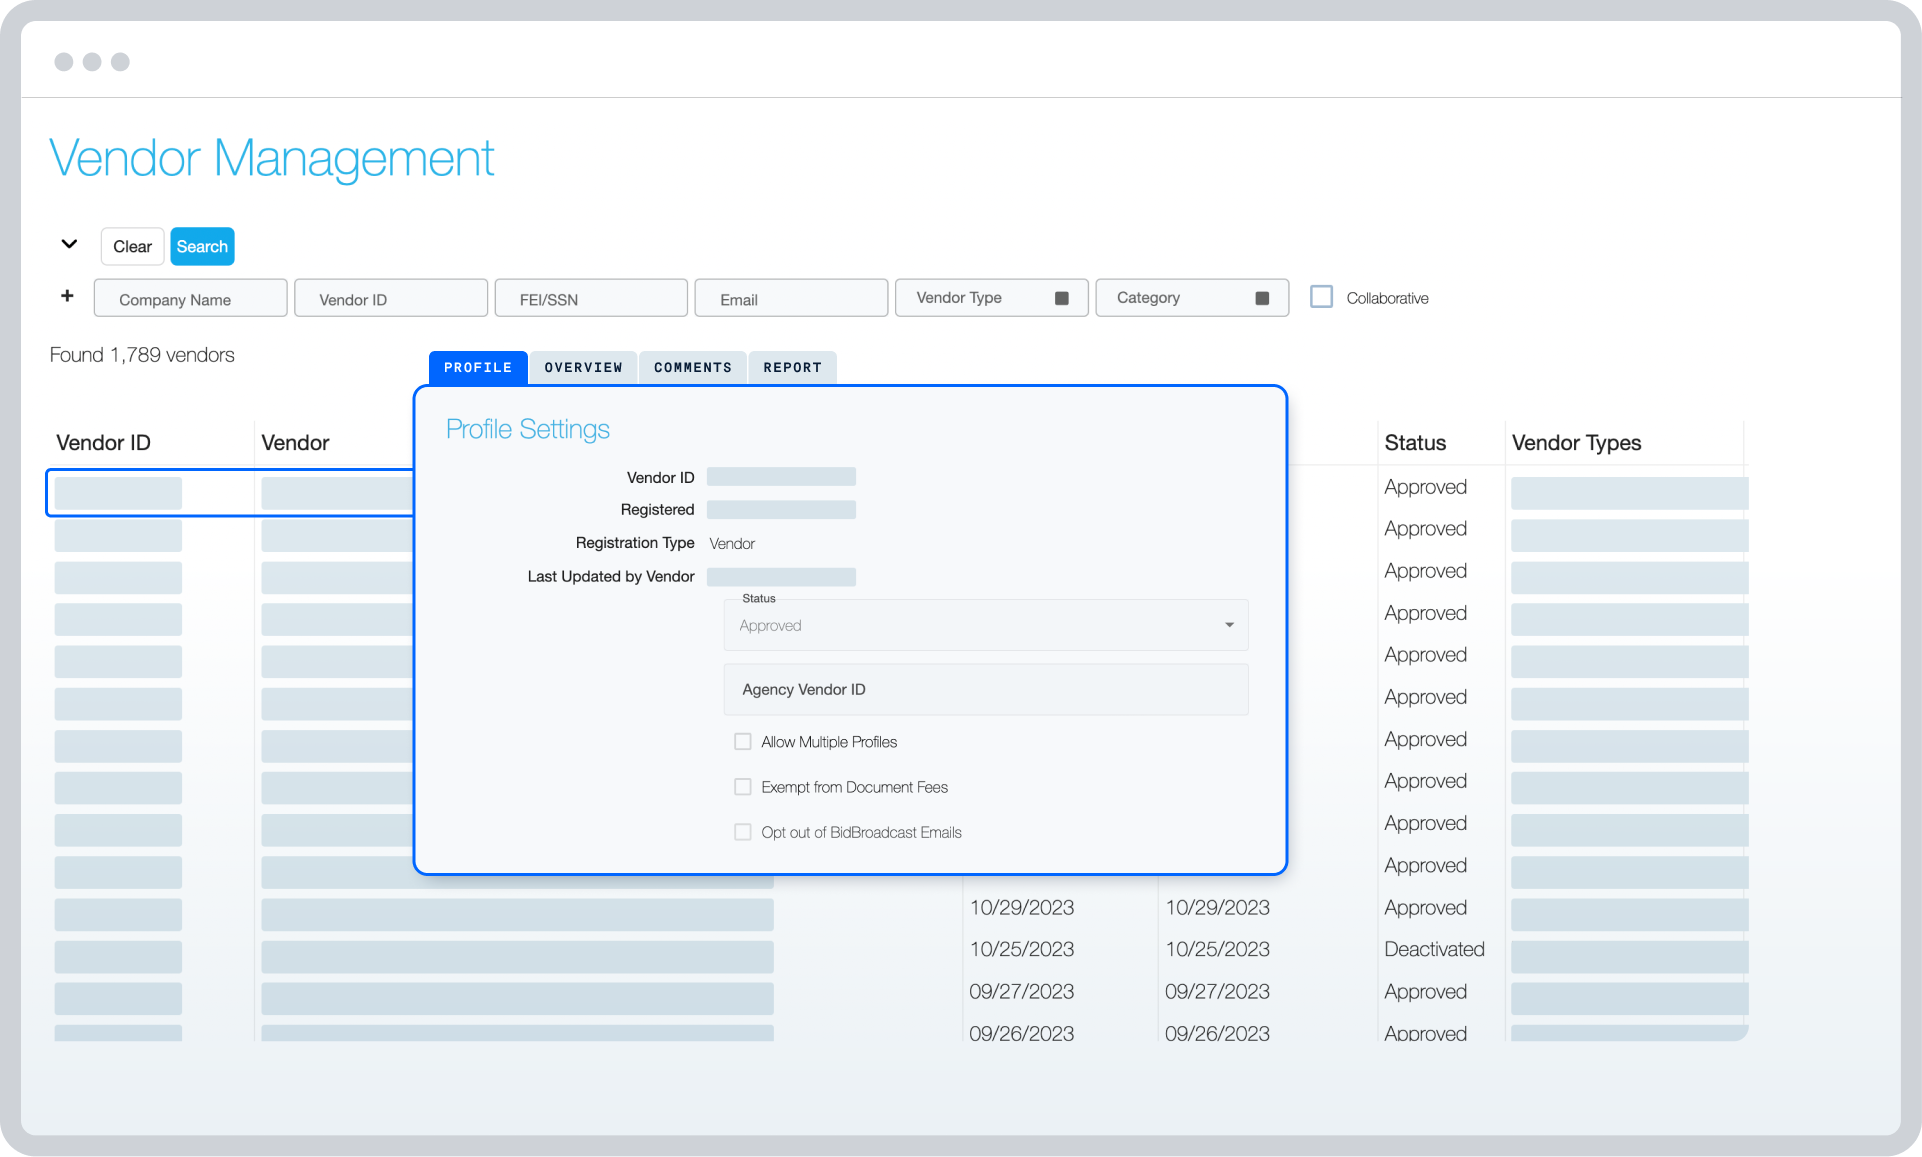Click the Search button
1922x1157 pixels.
[202, 246]
